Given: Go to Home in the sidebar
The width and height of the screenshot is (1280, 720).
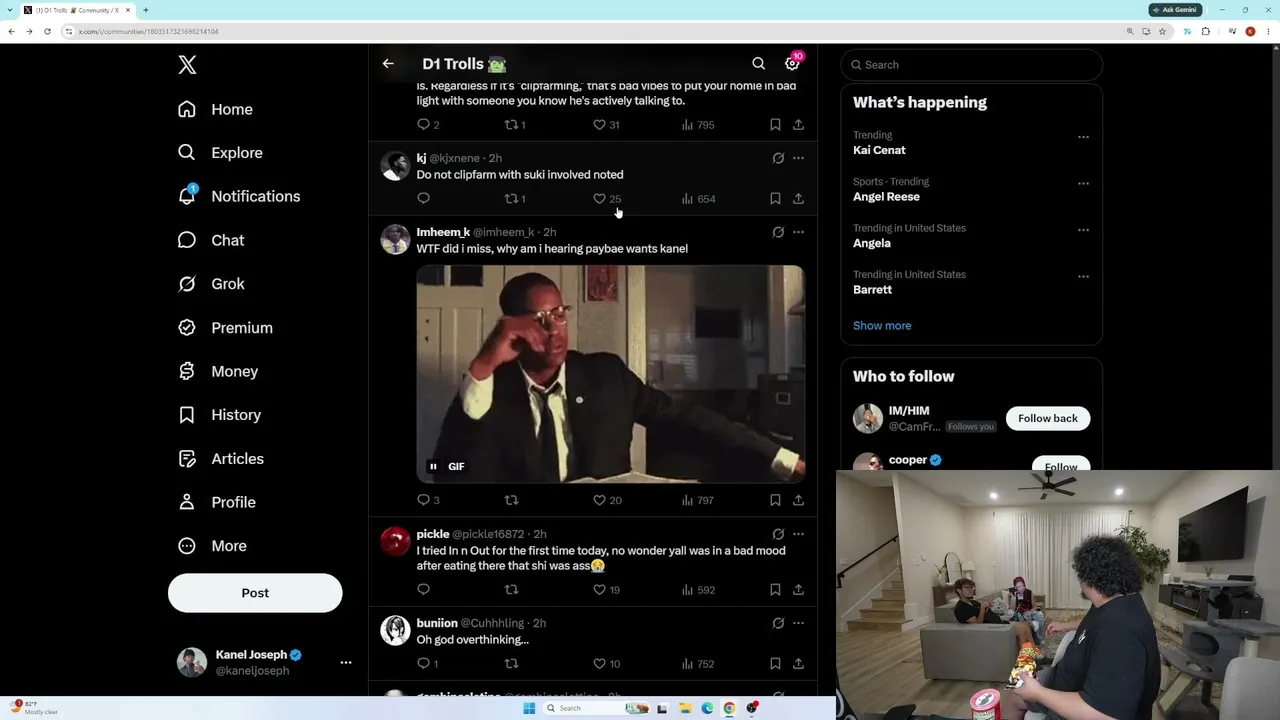Looking at the screenshot, I should click(x=215, y=109).
